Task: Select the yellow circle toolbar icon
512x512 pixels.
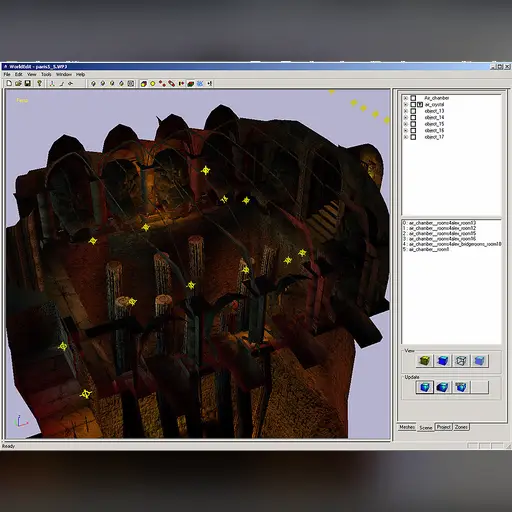Action: point(153,84)
